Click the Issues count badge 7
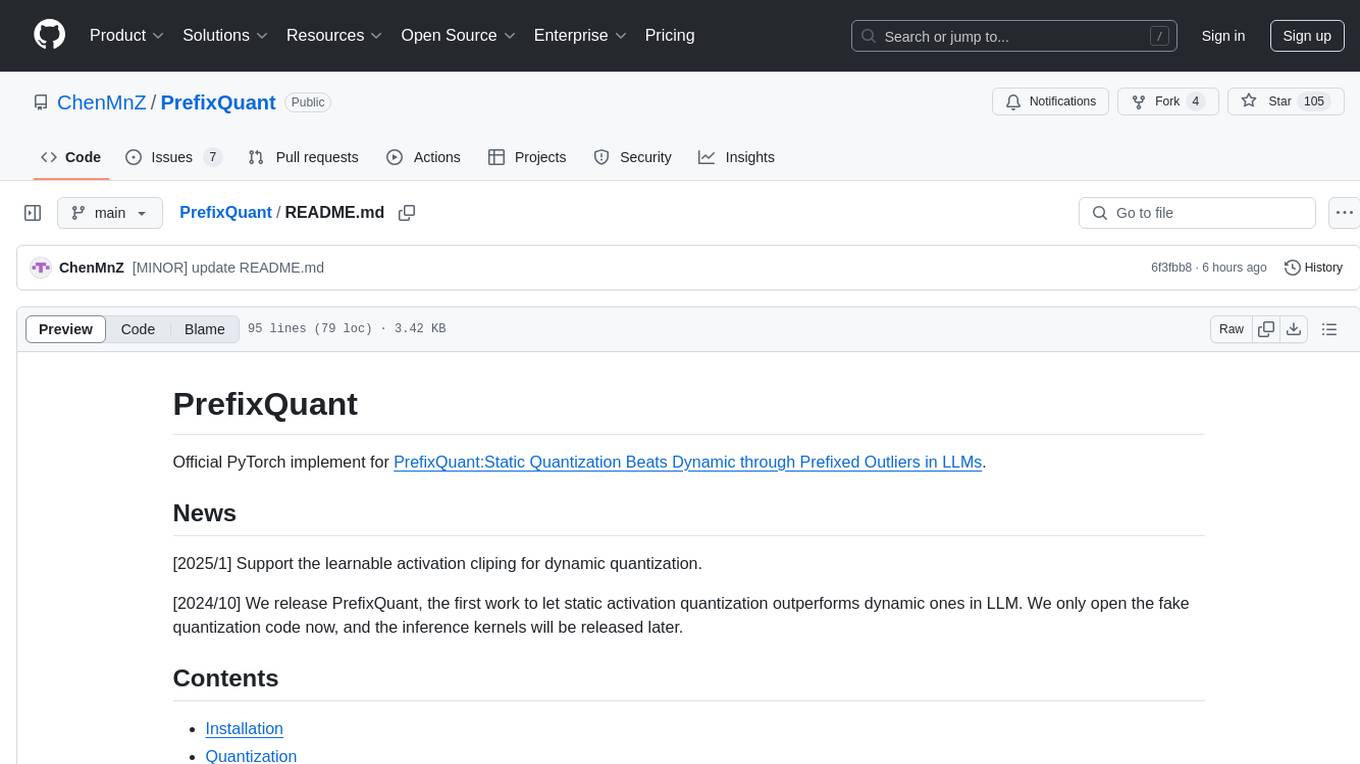 tap(212, 157)
